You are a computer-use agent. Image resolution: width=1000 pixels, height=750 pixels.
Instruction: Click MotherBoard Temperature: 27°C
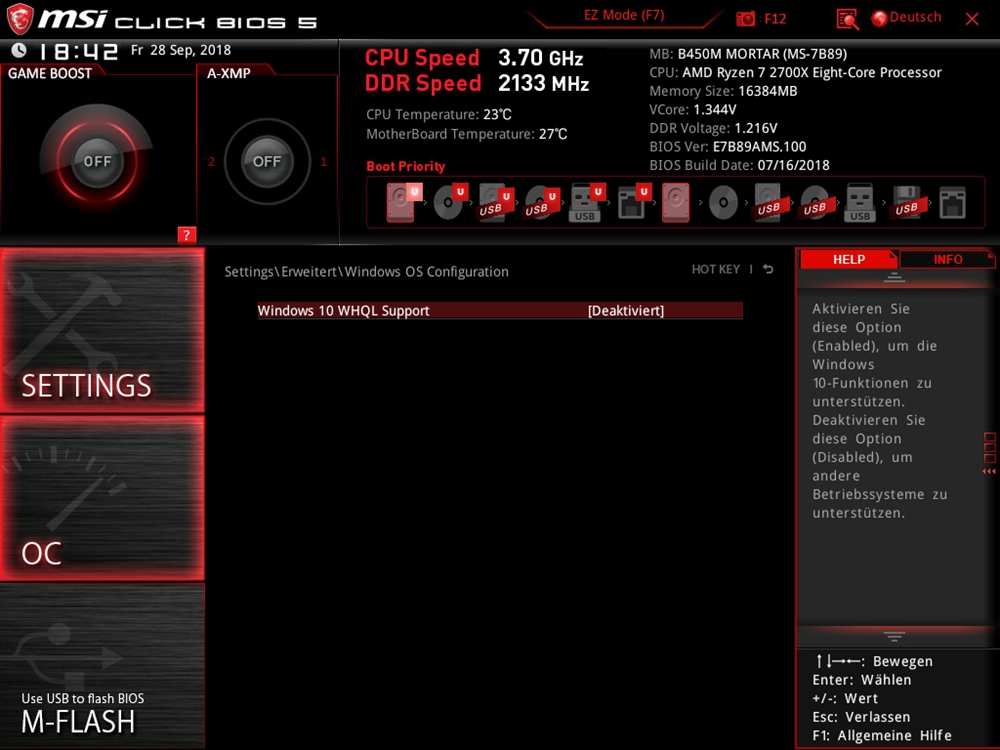[x=467, y=134]
